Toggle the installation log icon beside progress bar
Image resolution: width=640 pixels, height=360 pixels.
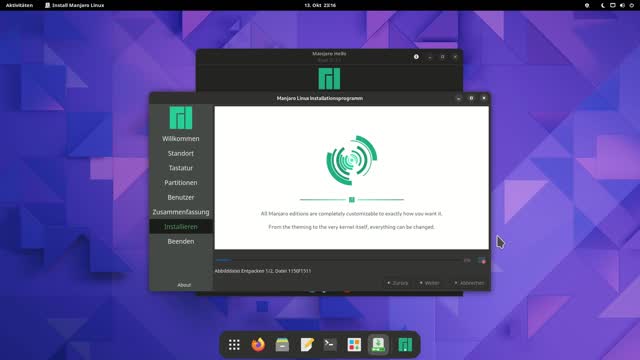click(482, 260)
